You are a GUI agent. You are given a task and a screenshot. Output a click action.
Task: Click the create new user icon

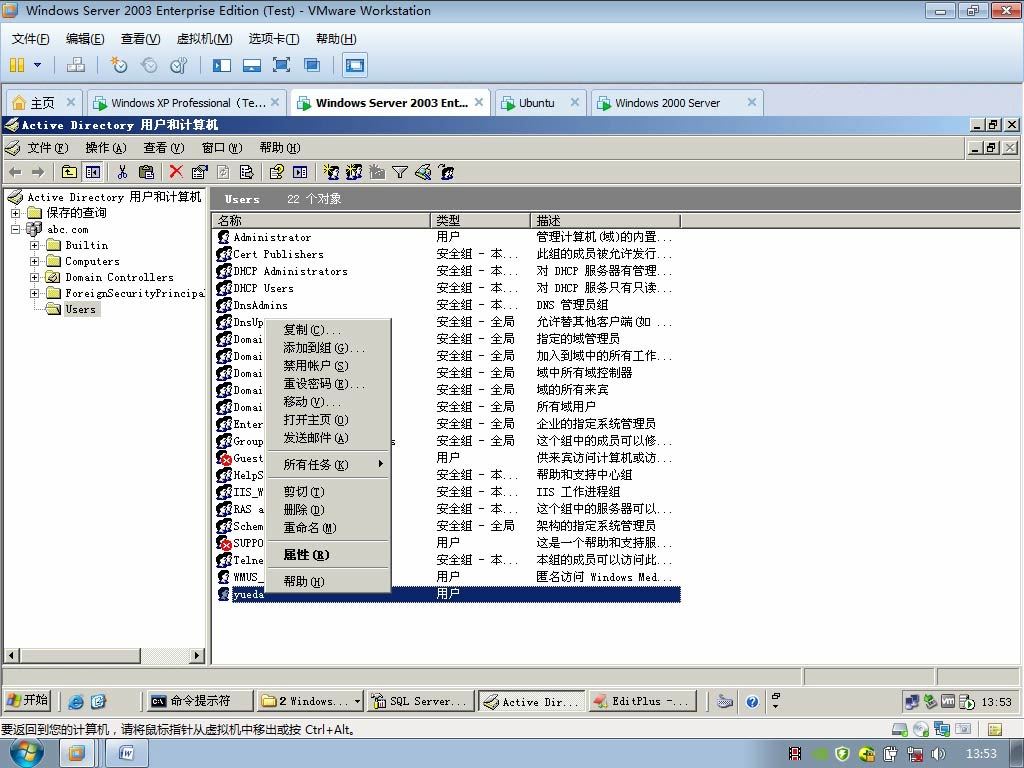(x=331, y=172)
